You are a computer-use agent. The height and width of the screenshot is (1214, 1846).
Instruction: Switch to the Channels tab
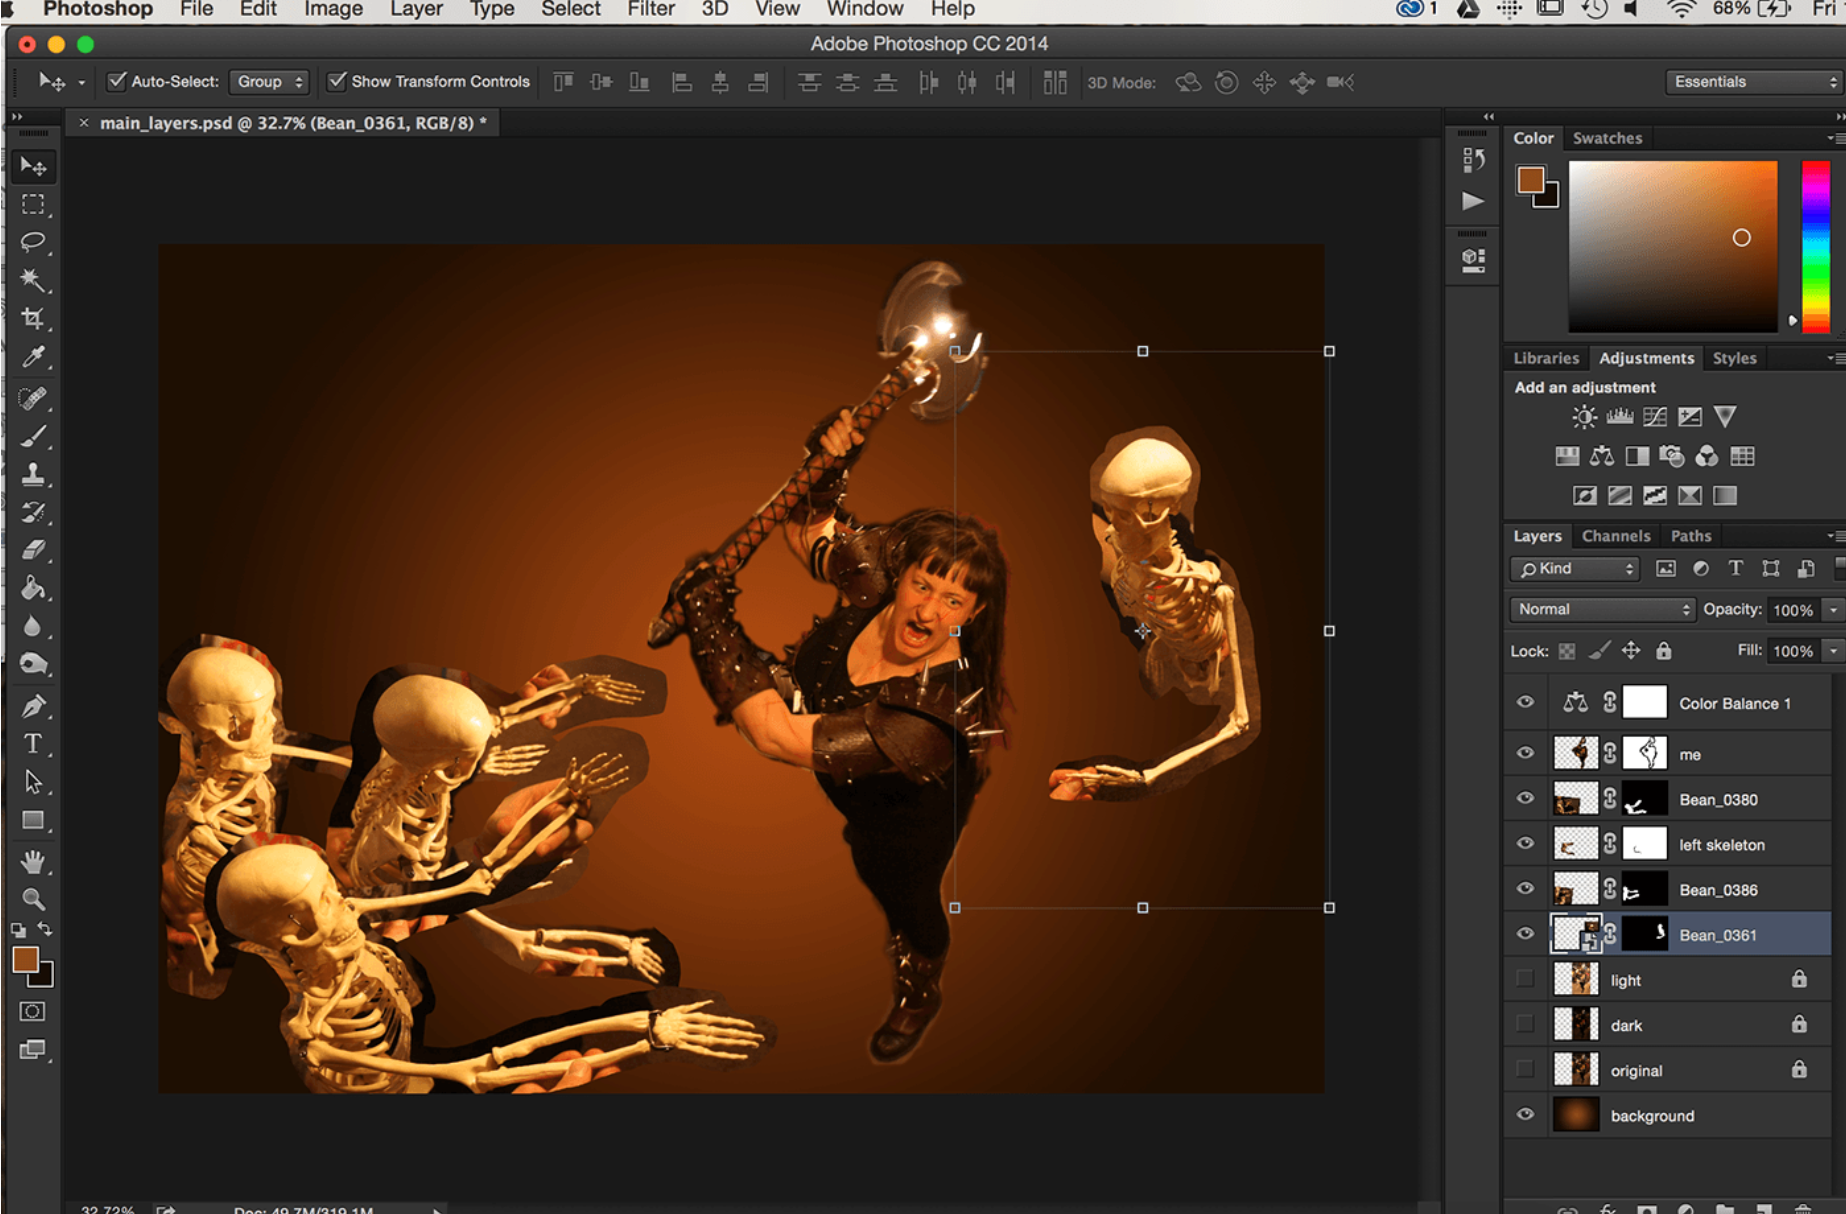pyautogui.click(x=1615, y=536)
